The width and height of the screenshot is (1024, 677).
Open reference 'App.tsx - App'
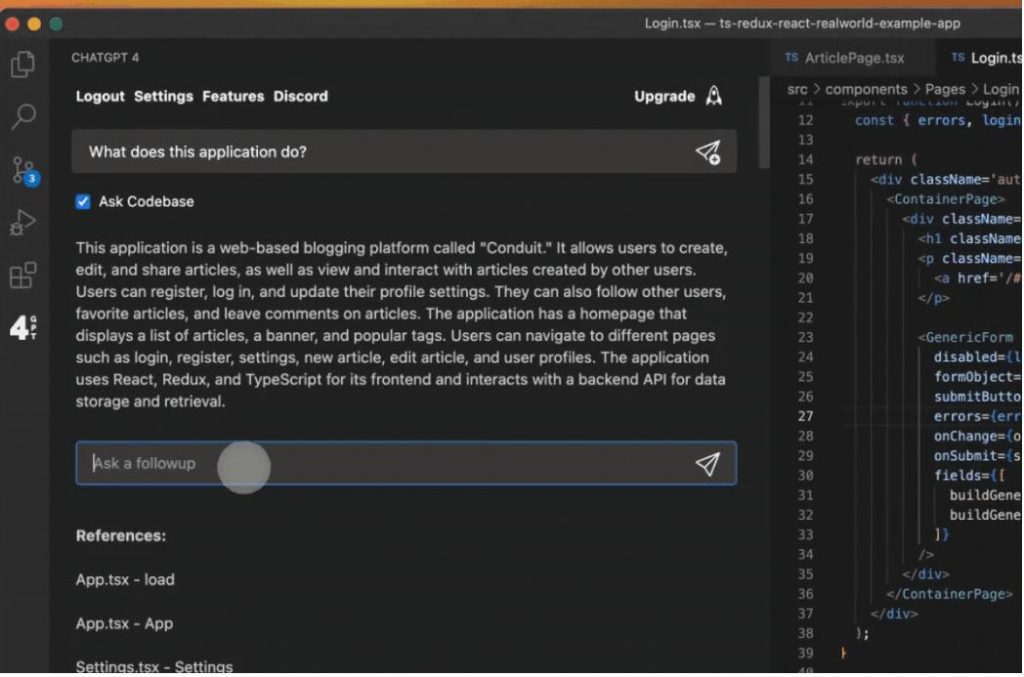pyautogui.click(x=124, y=623)
